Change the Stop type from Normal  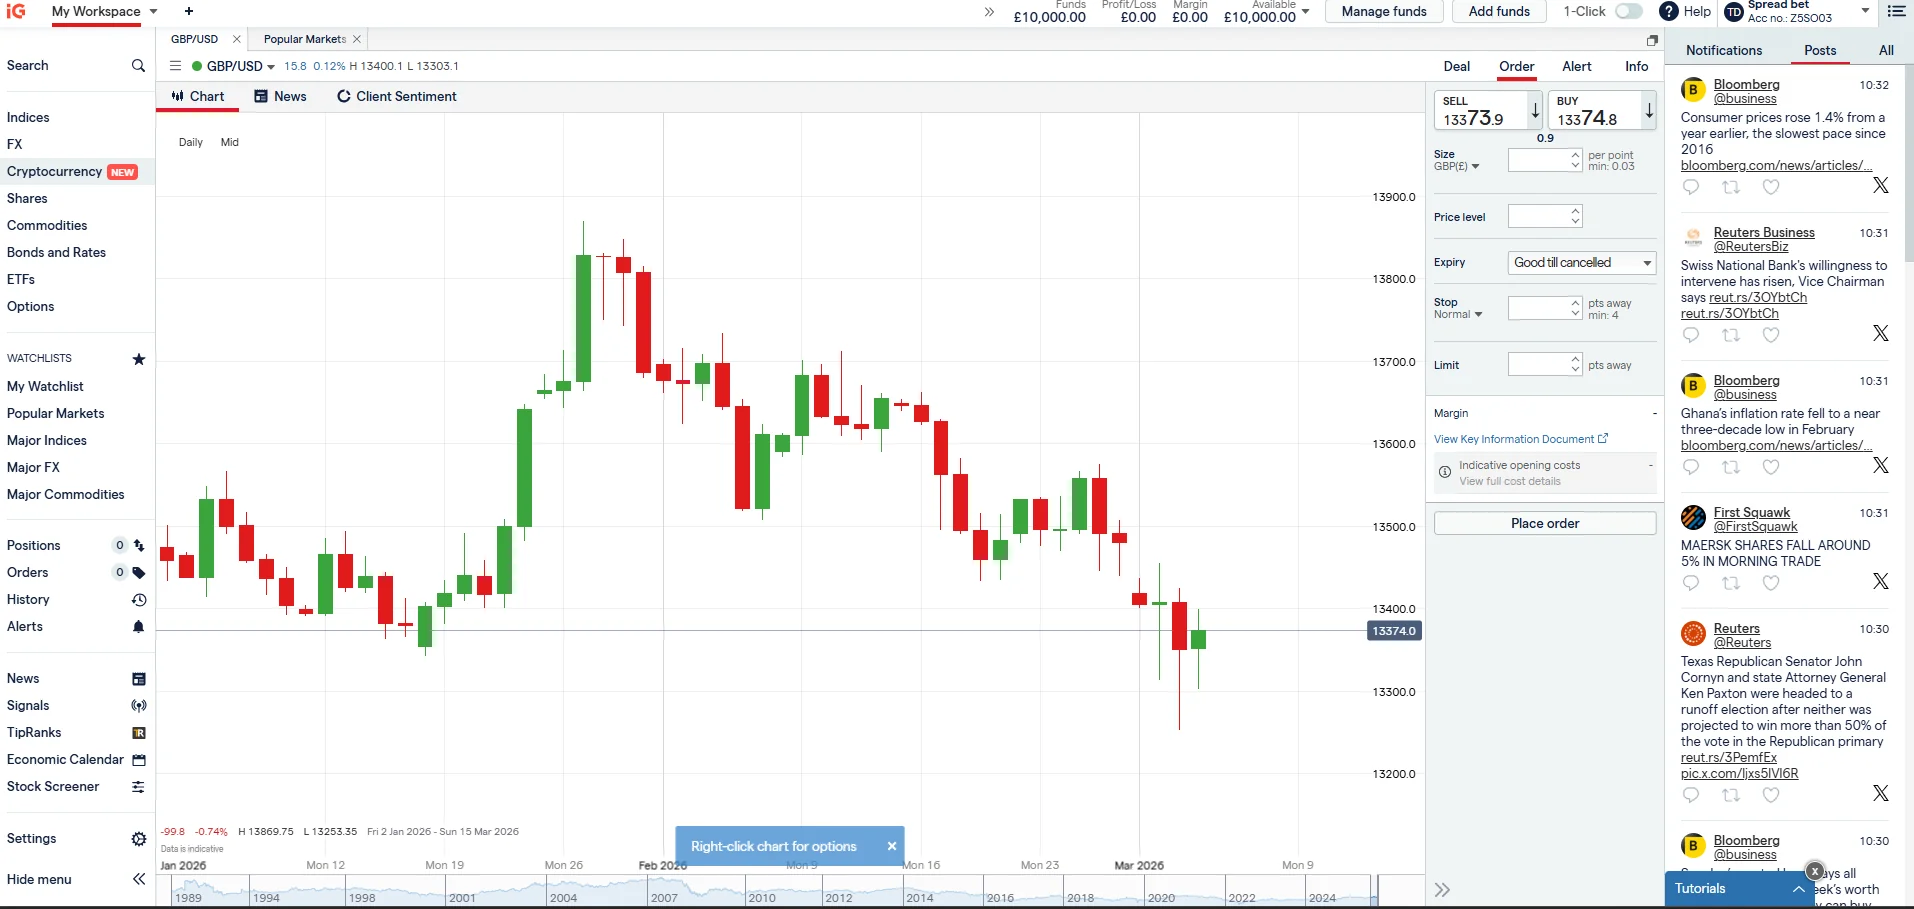[x=1460, y=315]
